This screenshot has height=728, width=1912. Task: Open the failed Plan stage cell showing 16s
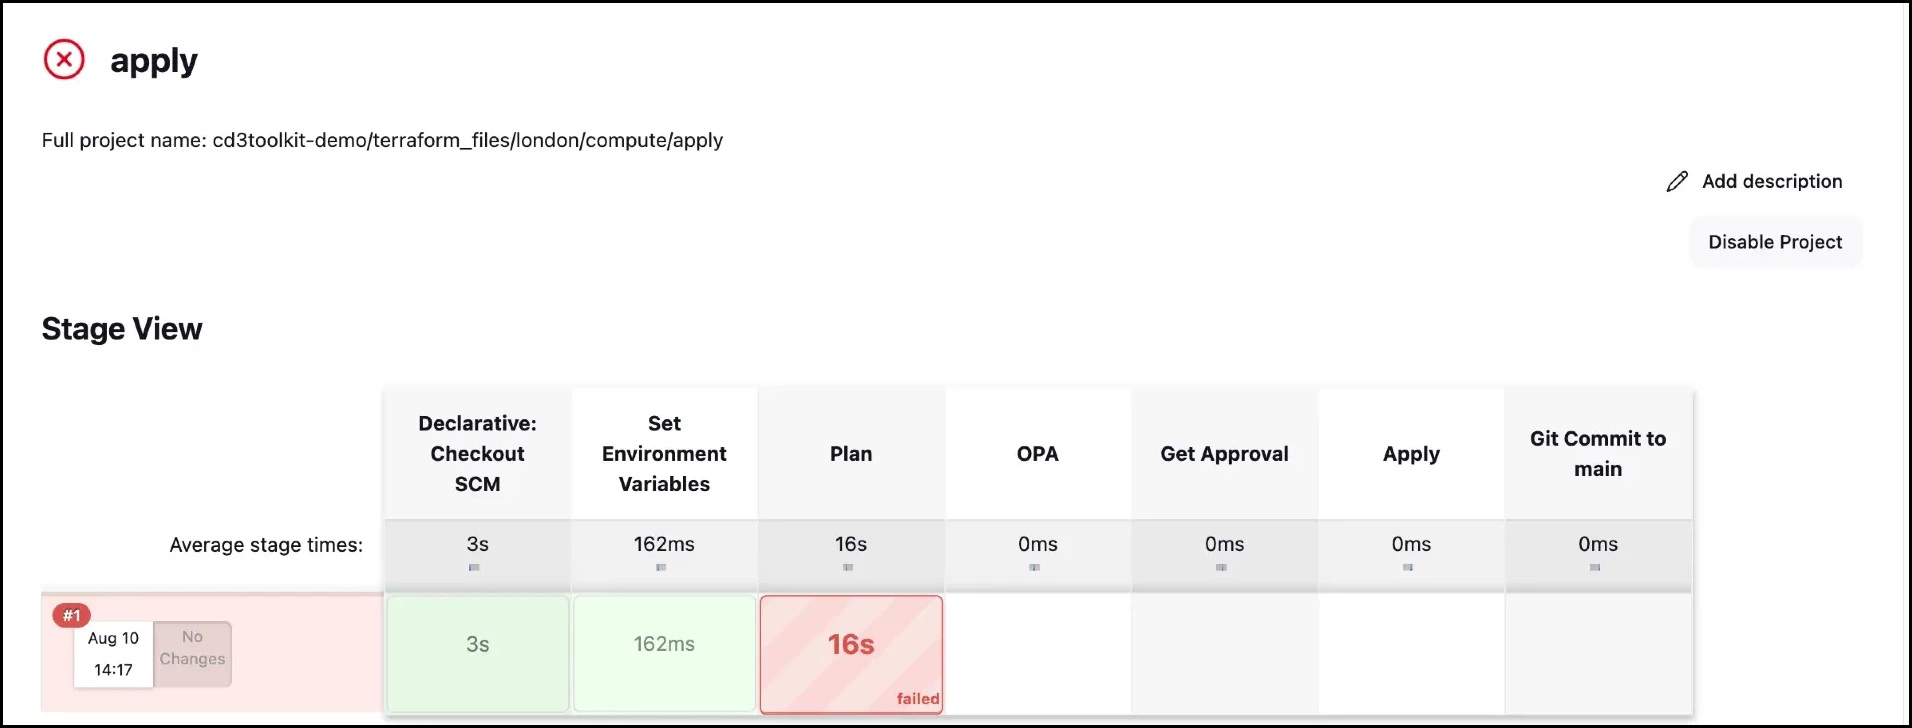[851, 645]
